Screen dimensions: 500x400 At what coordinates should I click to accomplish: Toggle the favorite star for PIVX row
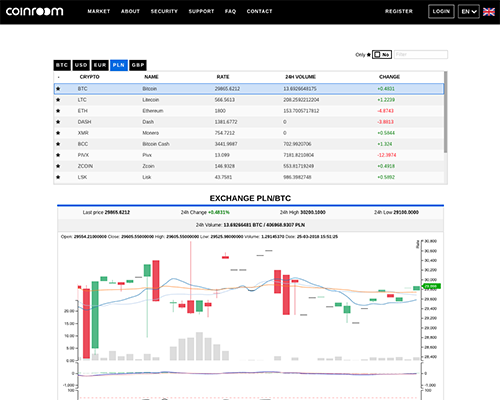coord(58,155)
